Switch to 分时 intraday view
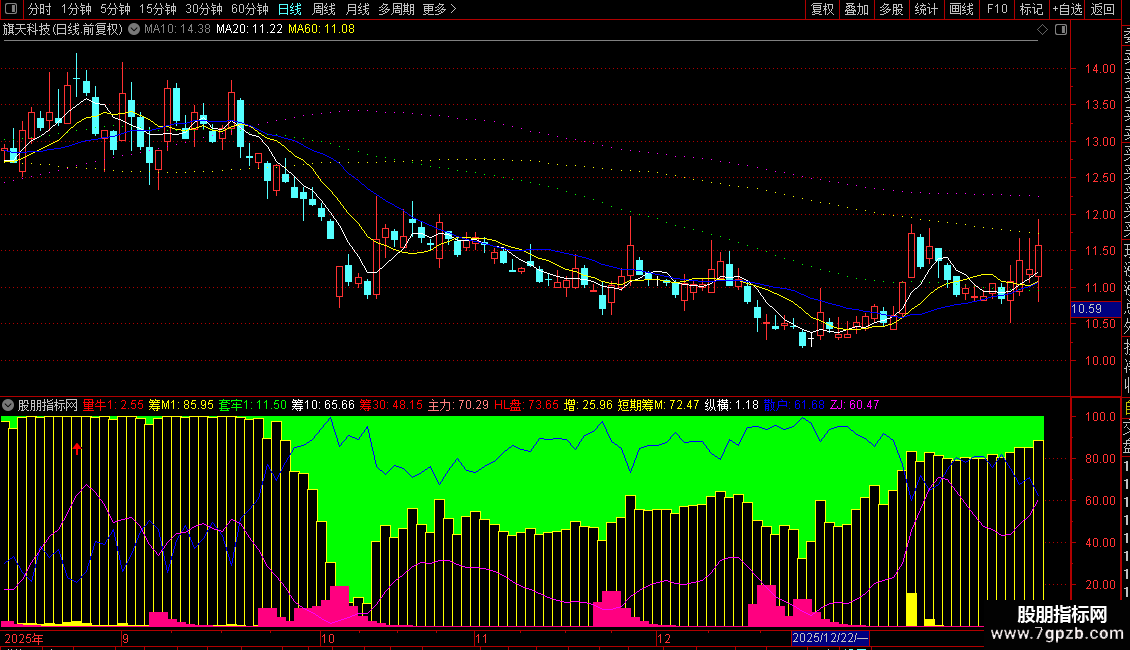The width and height of the screenshot is (1130, 650). click(40, 9)
